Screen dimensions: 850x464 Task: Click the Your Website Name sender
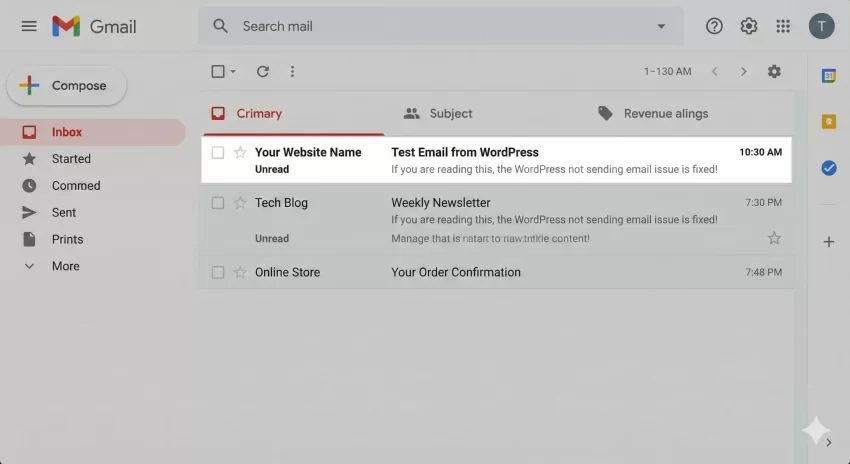tap(308, 152)
